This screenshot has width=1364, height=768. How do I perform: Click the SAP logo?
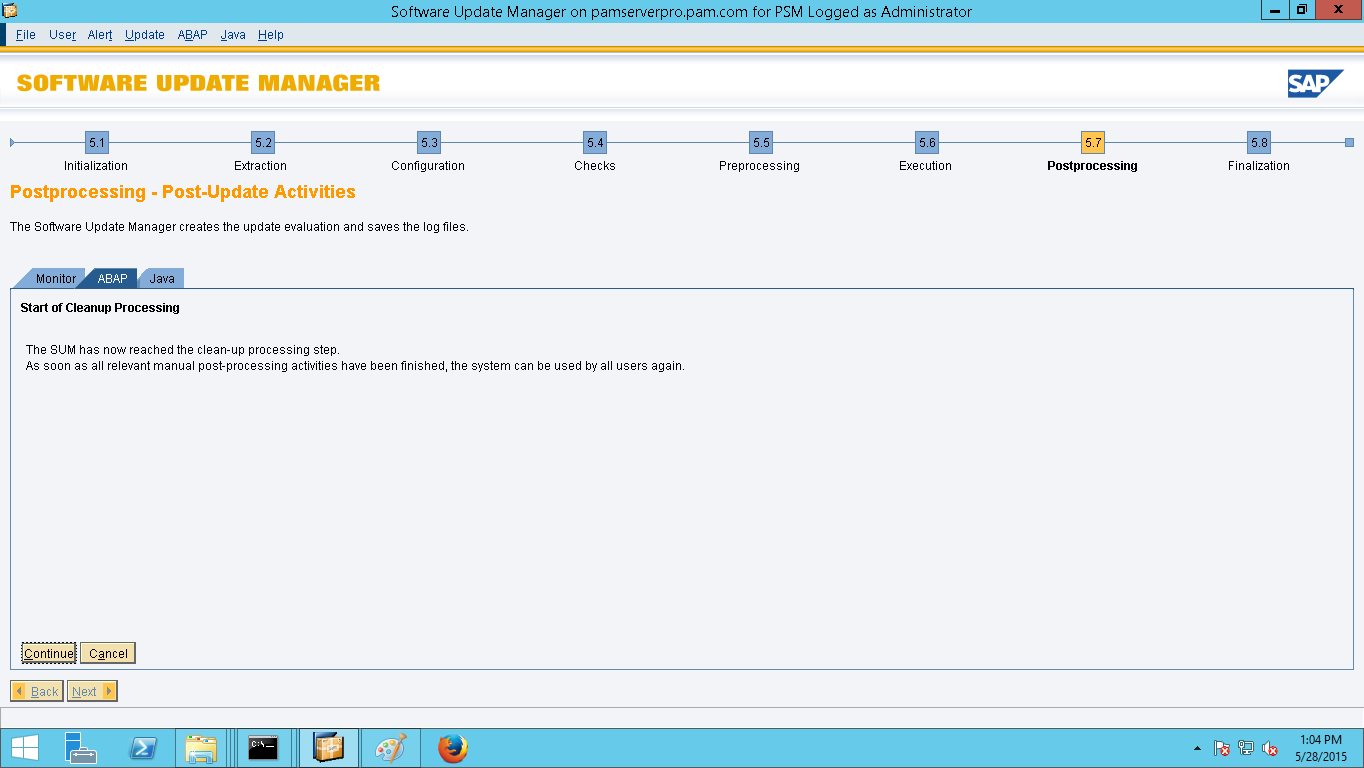point(1314,84)
